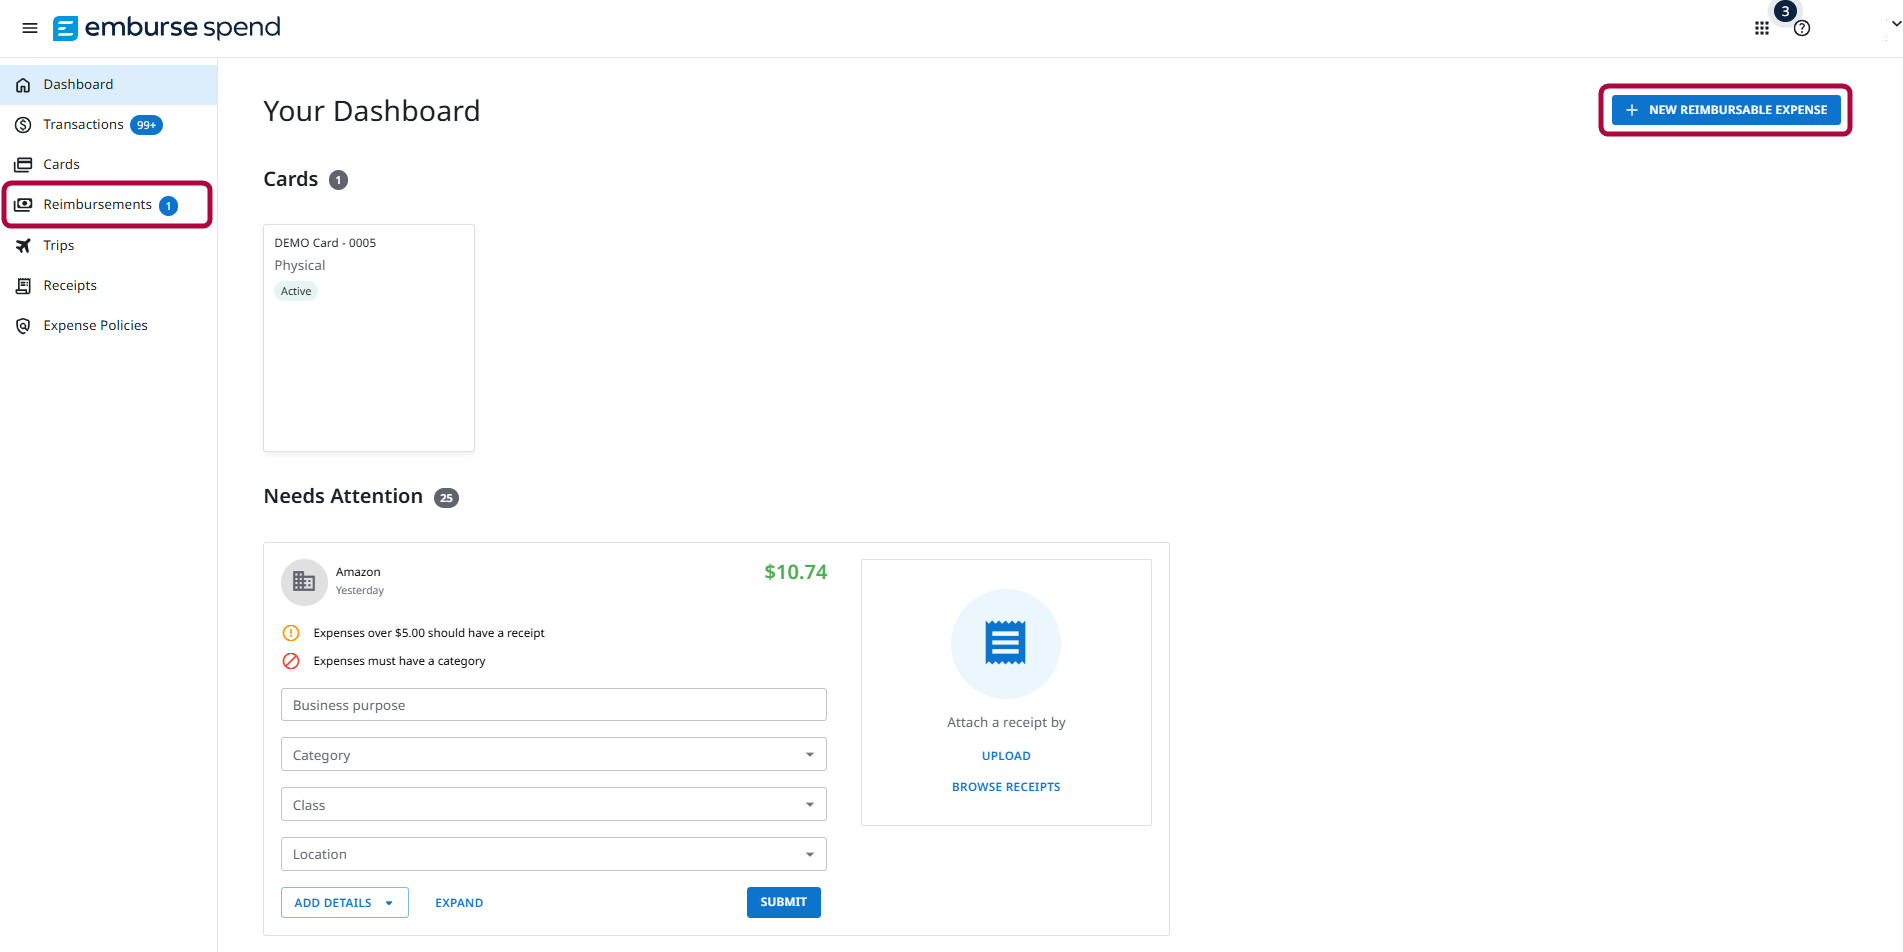This screenshot has height=952, width=1903.
Task: Click the Cards icon in sidebar
Action: coord(23,165)
